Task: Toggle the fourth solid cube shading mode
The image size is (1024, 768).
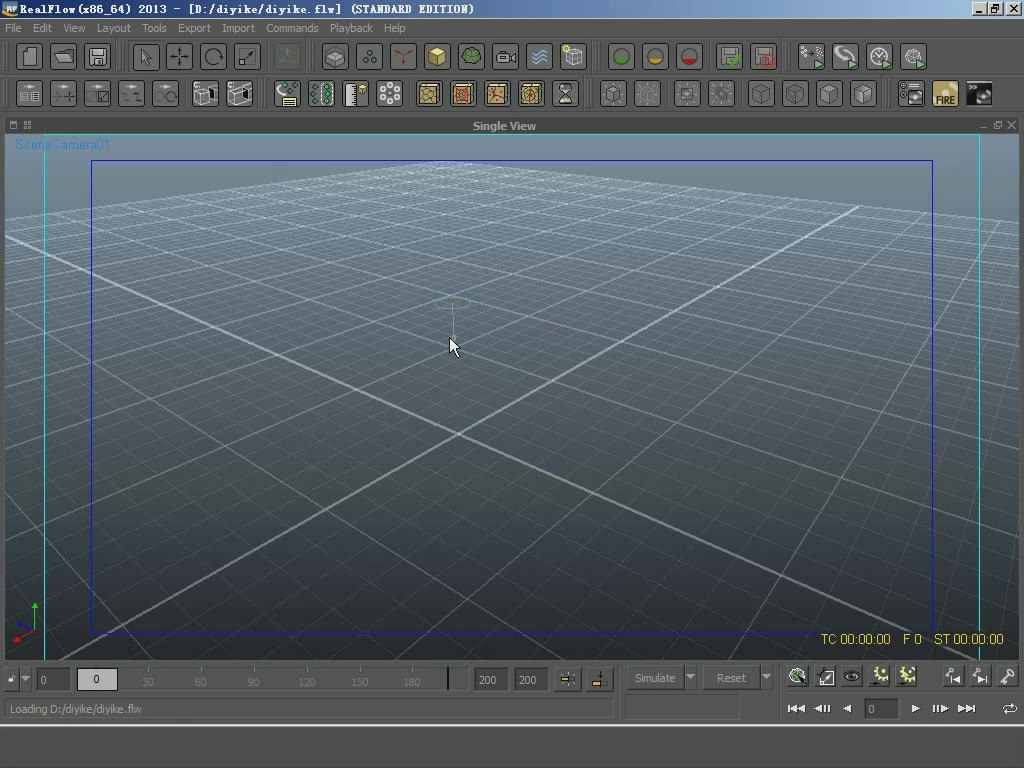Action: (863, 94)
